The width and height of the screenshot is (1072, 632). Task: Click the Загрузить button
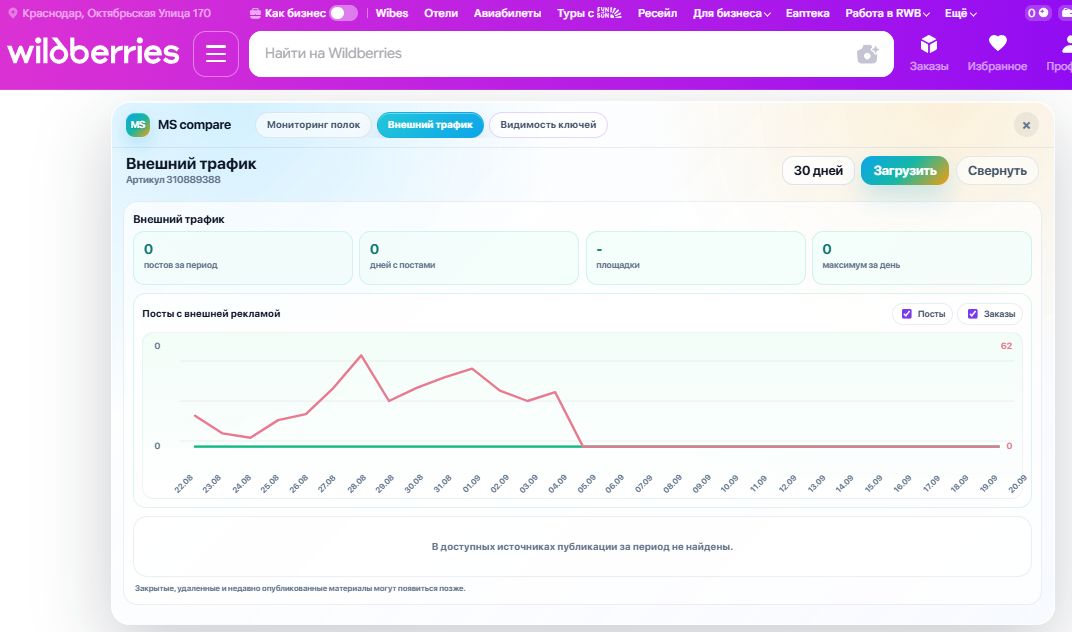(x=904, y=170)
